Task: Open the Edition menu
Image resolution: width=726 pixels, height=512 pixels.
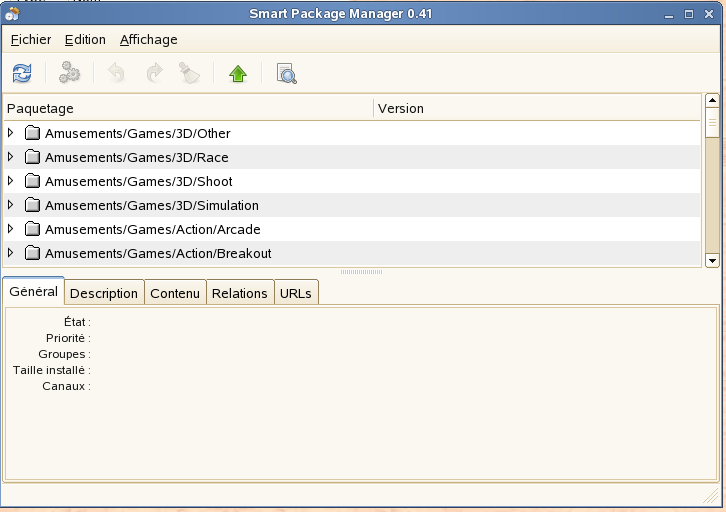Action: (85, 40)
